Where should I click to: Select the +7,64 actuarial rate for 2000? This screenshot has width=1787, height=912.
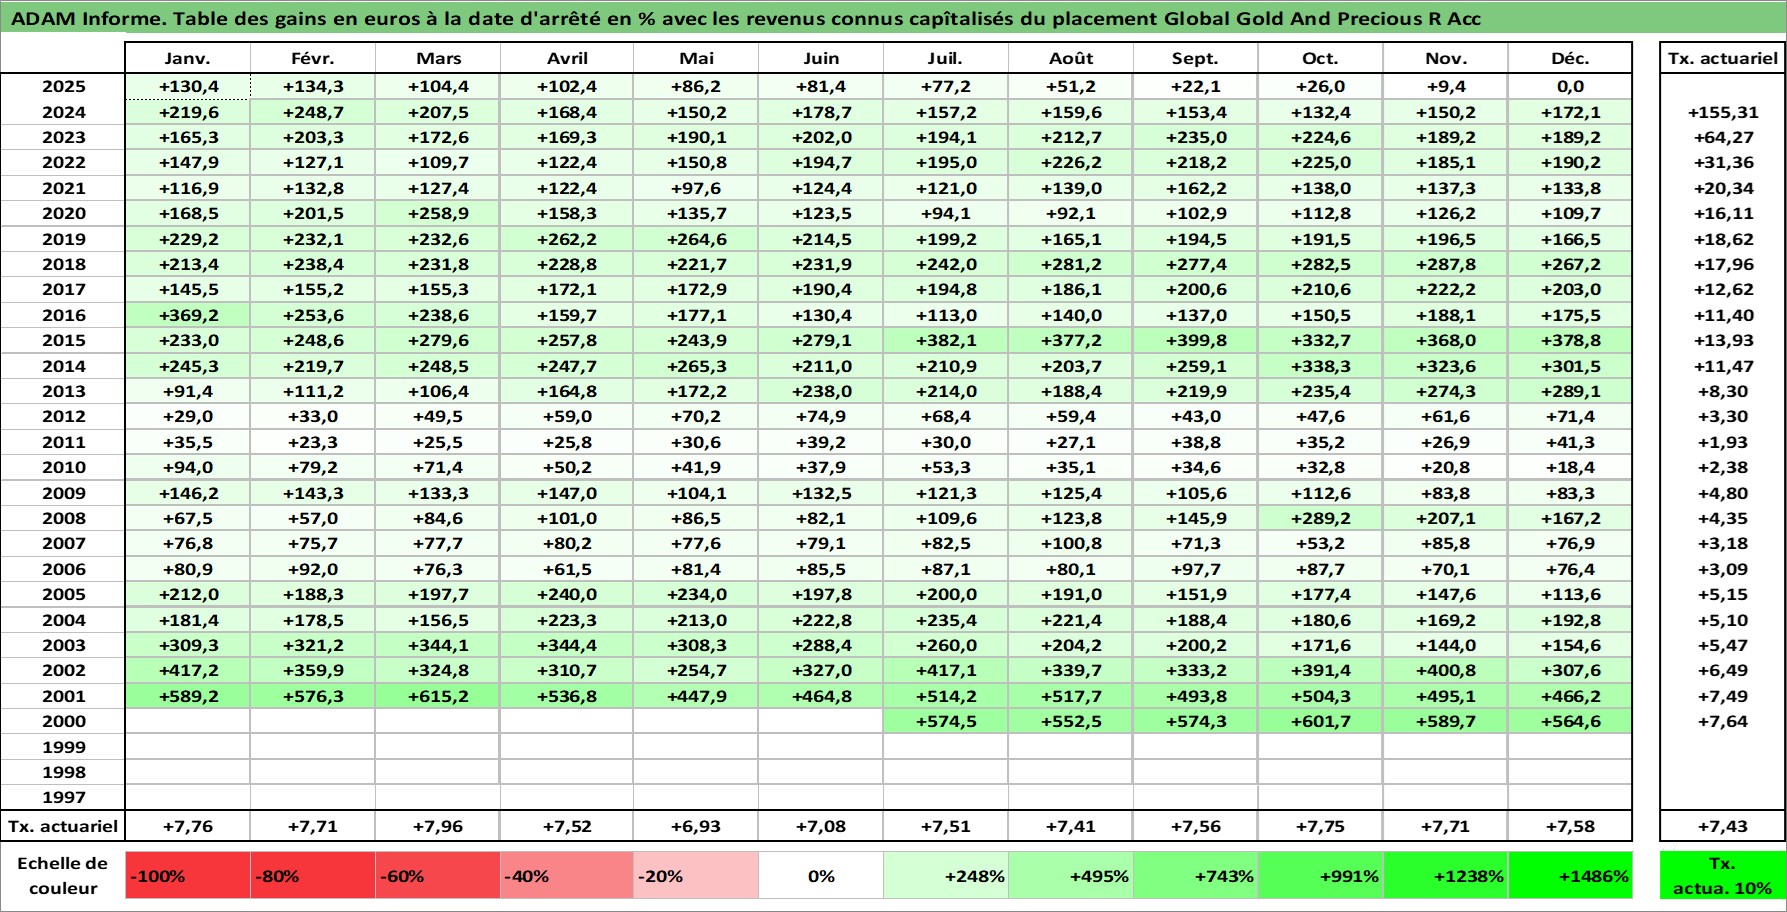click(x=1722, y=721)
